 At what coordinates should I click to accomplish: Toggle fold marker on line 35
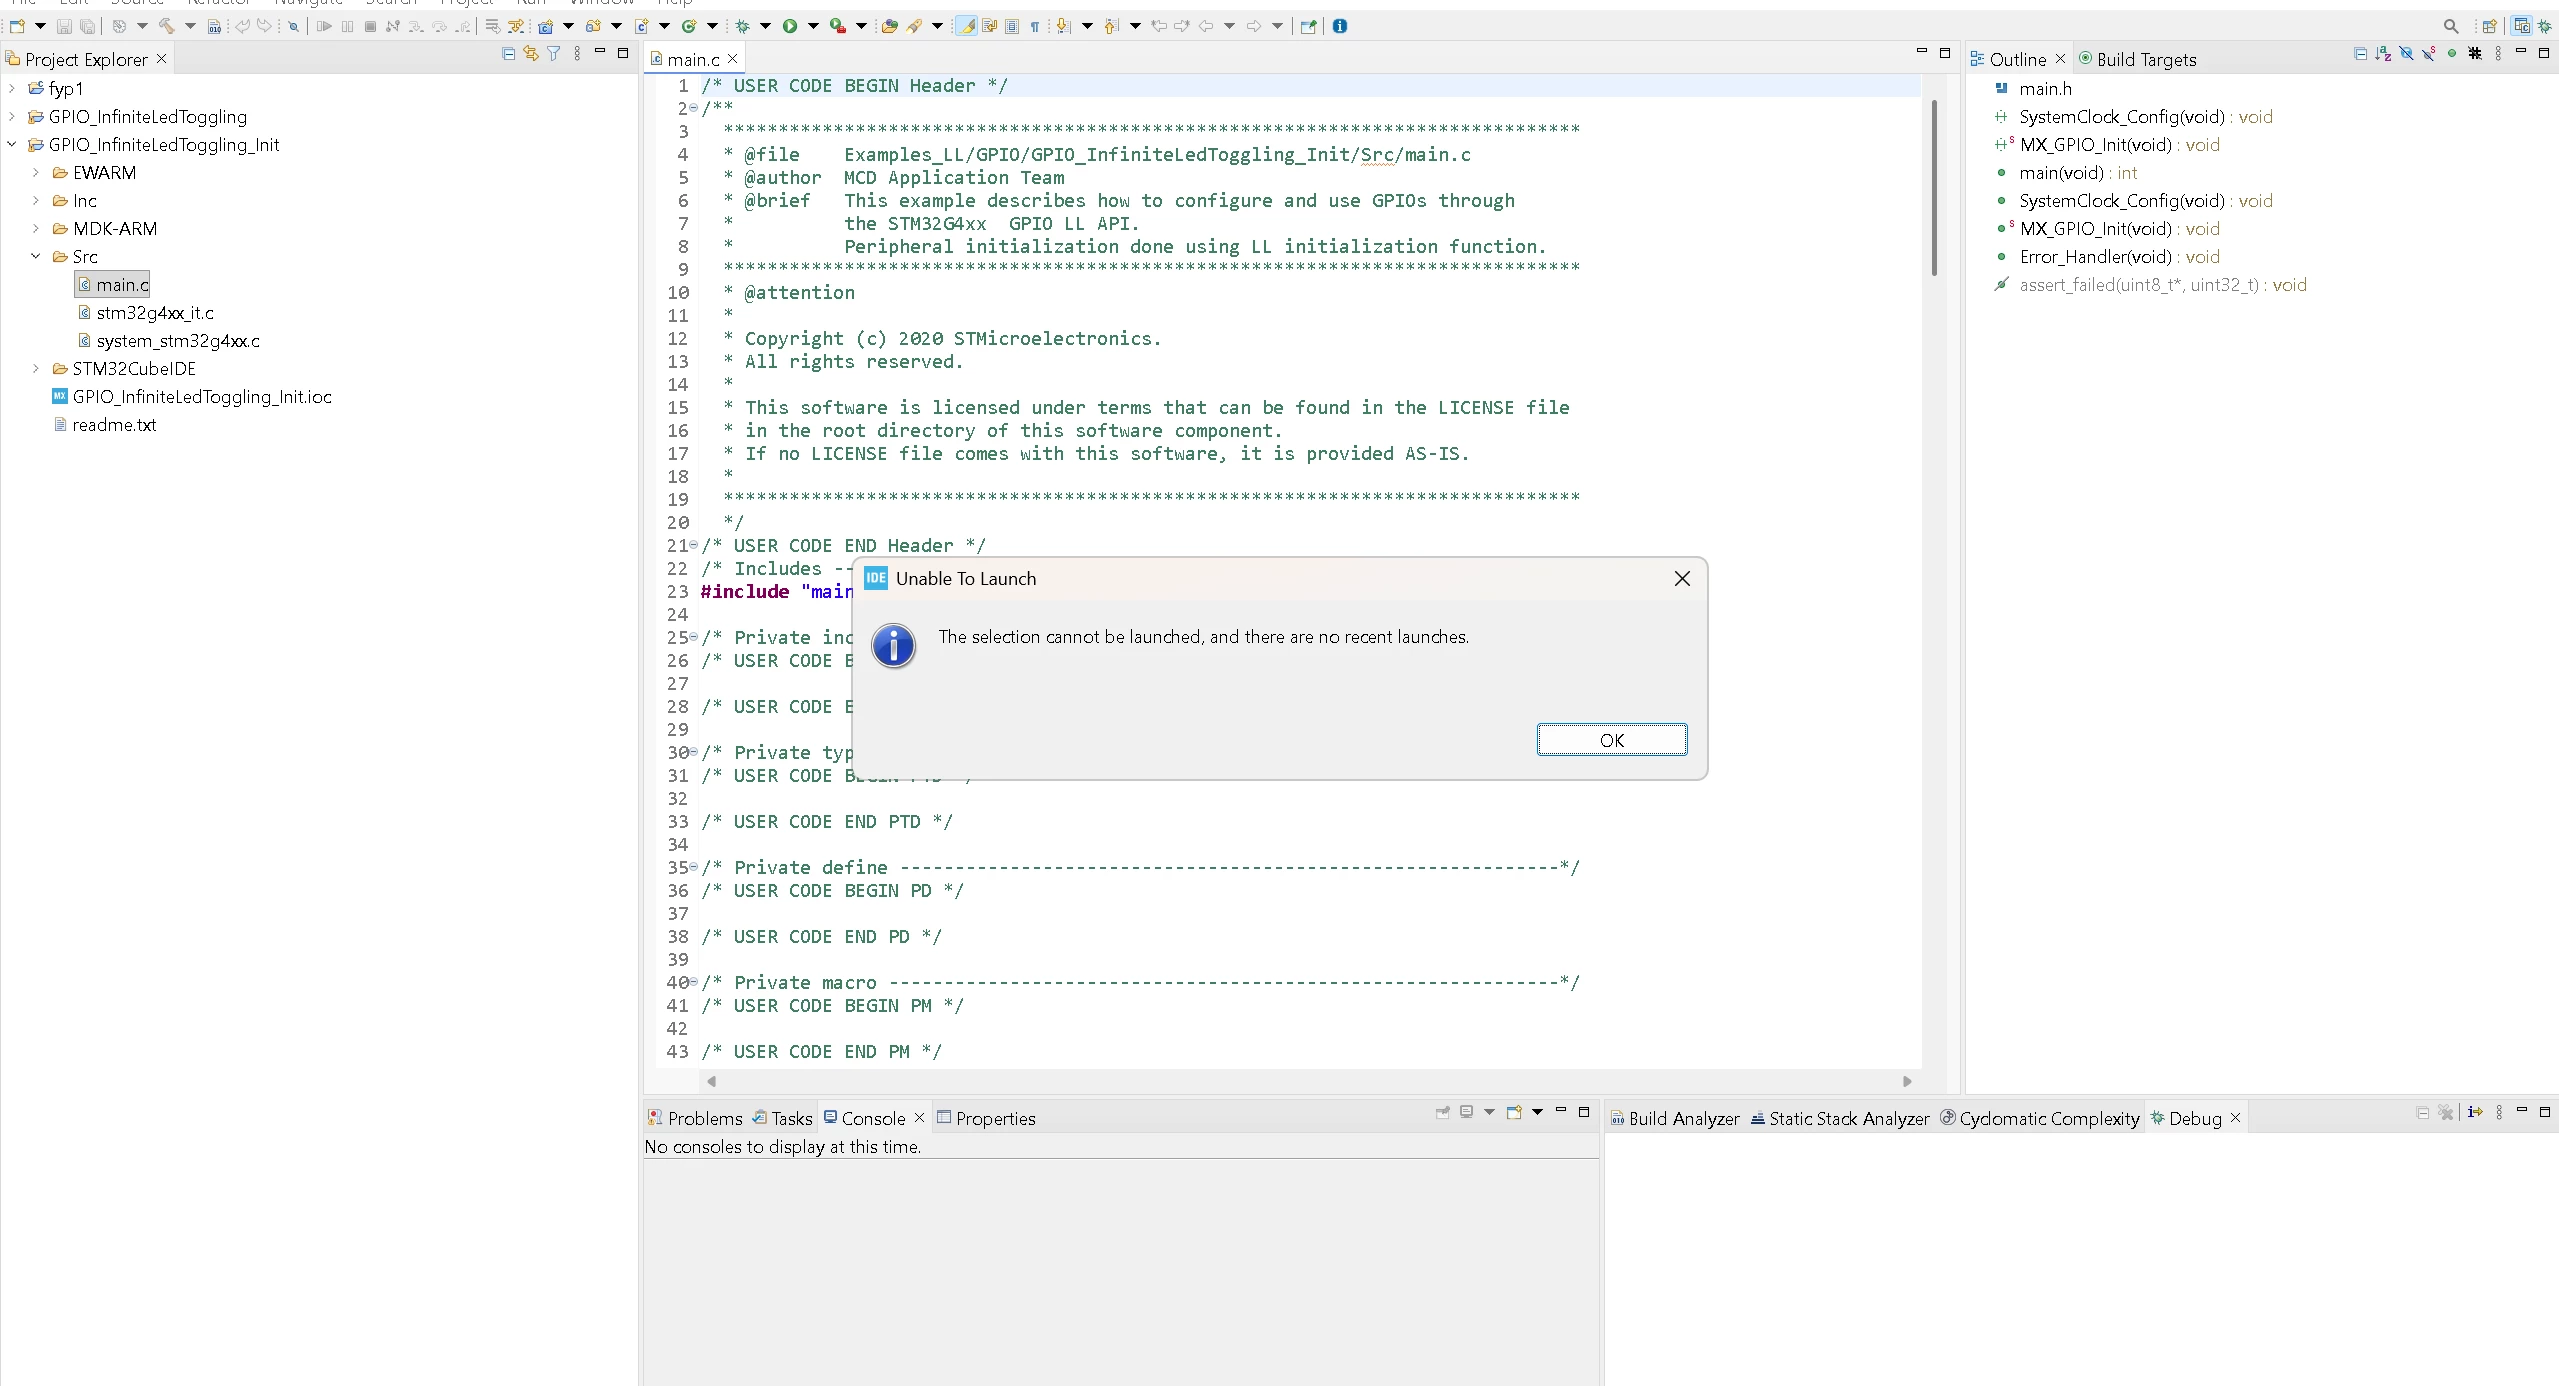694,867
